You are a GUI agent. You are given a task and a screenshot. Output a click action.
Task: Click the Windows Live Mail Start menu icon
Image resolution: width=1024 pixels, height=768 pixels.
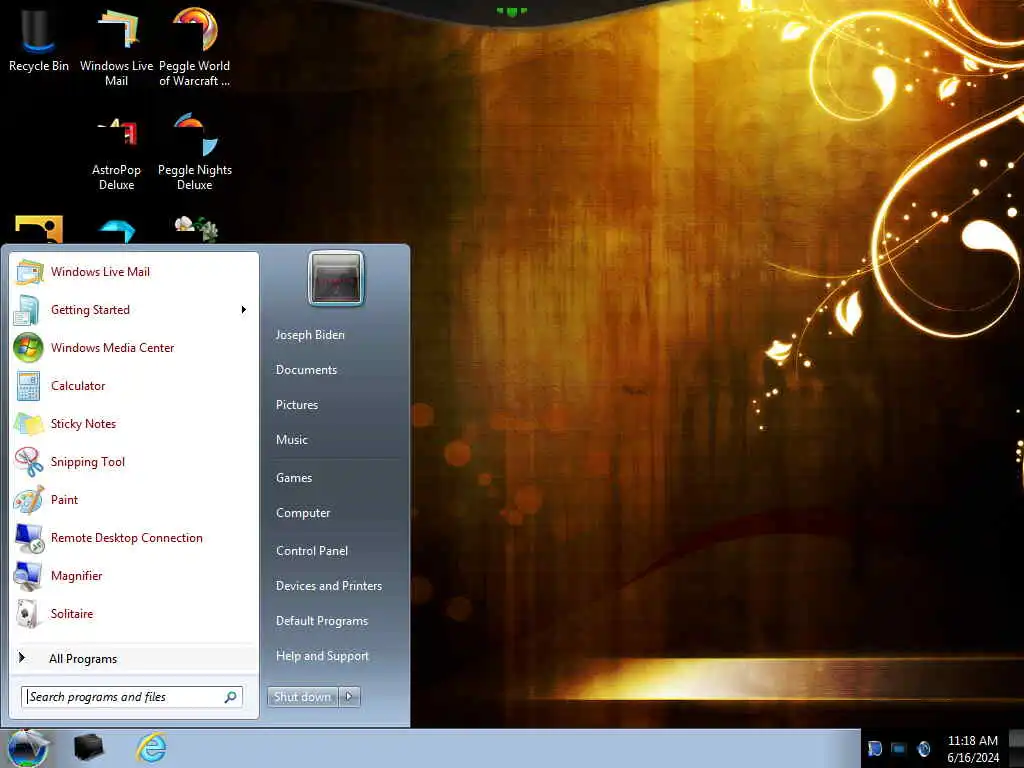click(28, 272)
